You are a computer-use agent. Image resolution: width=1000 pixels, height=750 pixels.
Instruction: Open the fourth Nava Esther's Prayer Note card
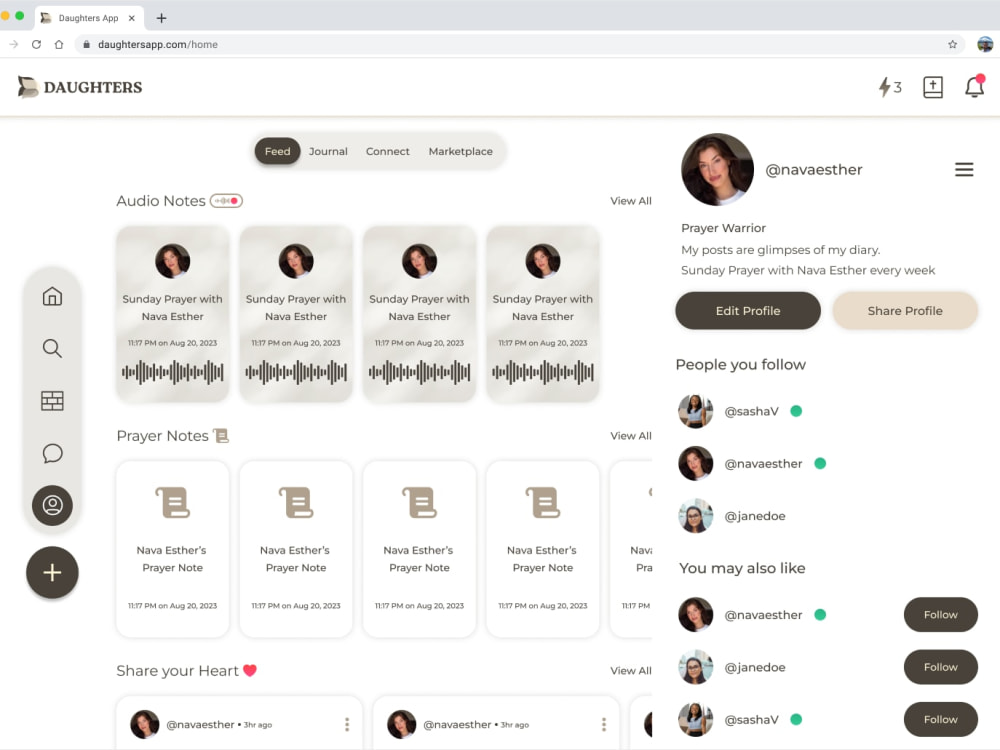[543, 549]
